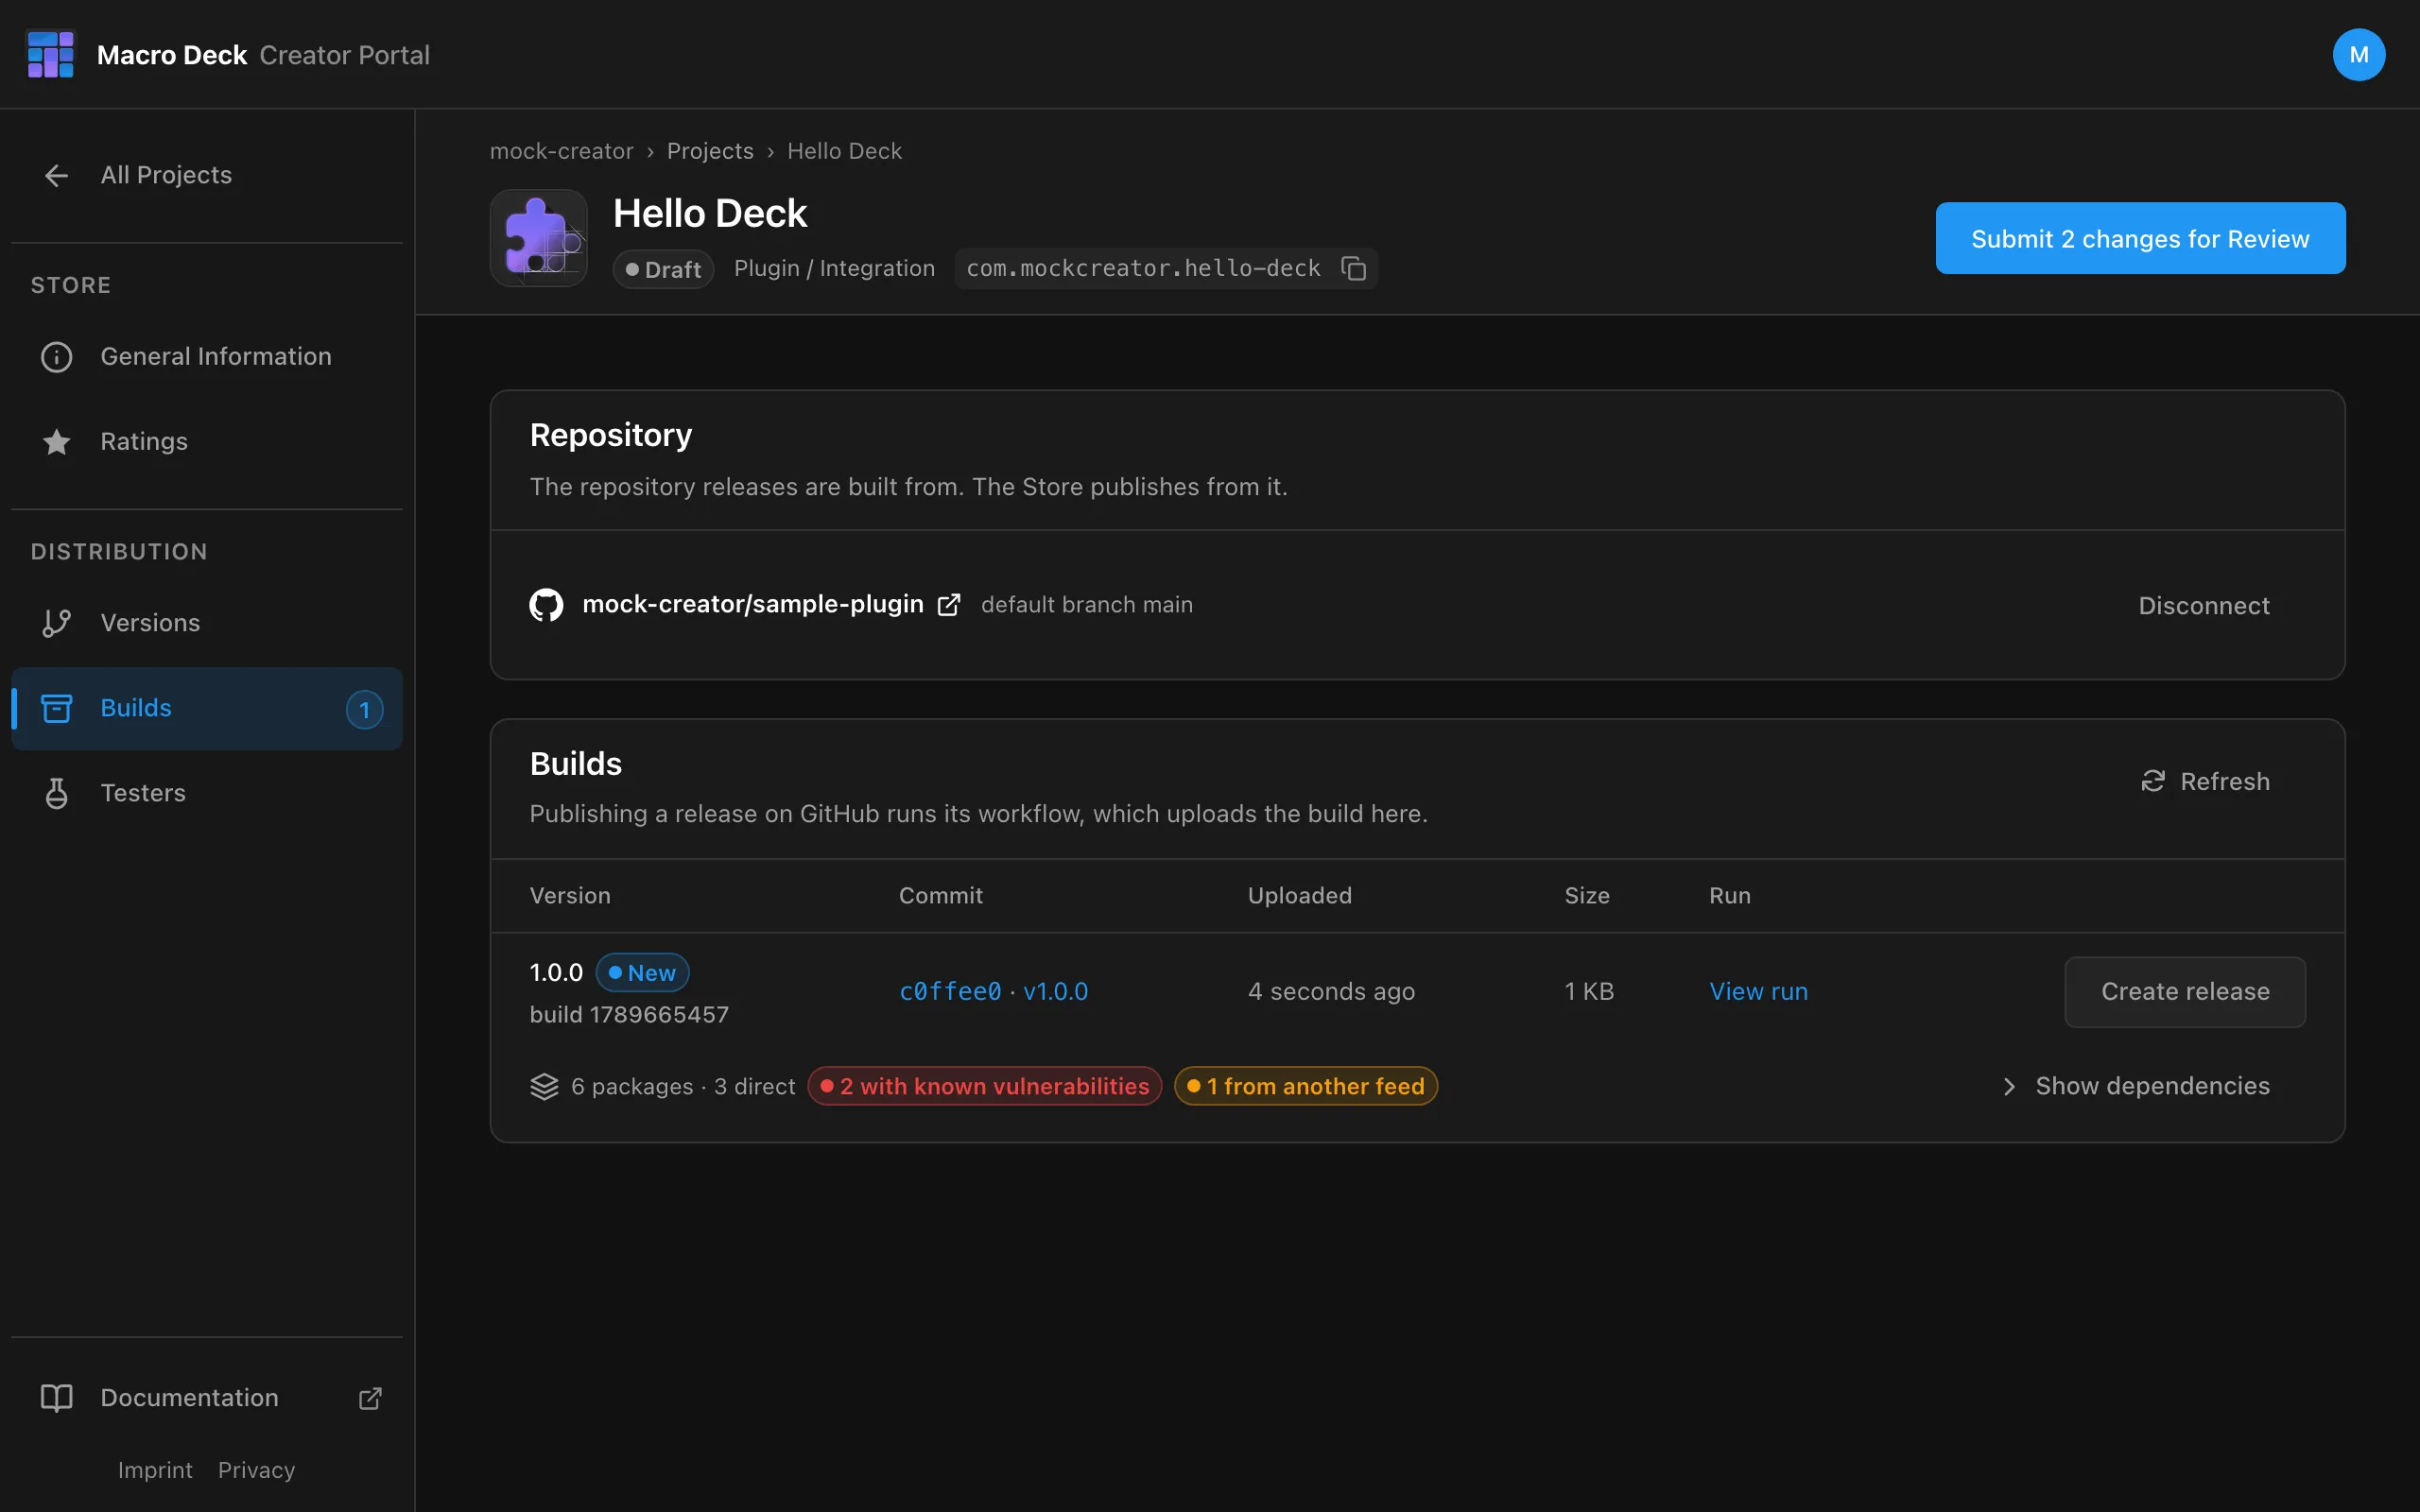
Task: Click the Refresh builds button label
Action: coord(2224,781)
